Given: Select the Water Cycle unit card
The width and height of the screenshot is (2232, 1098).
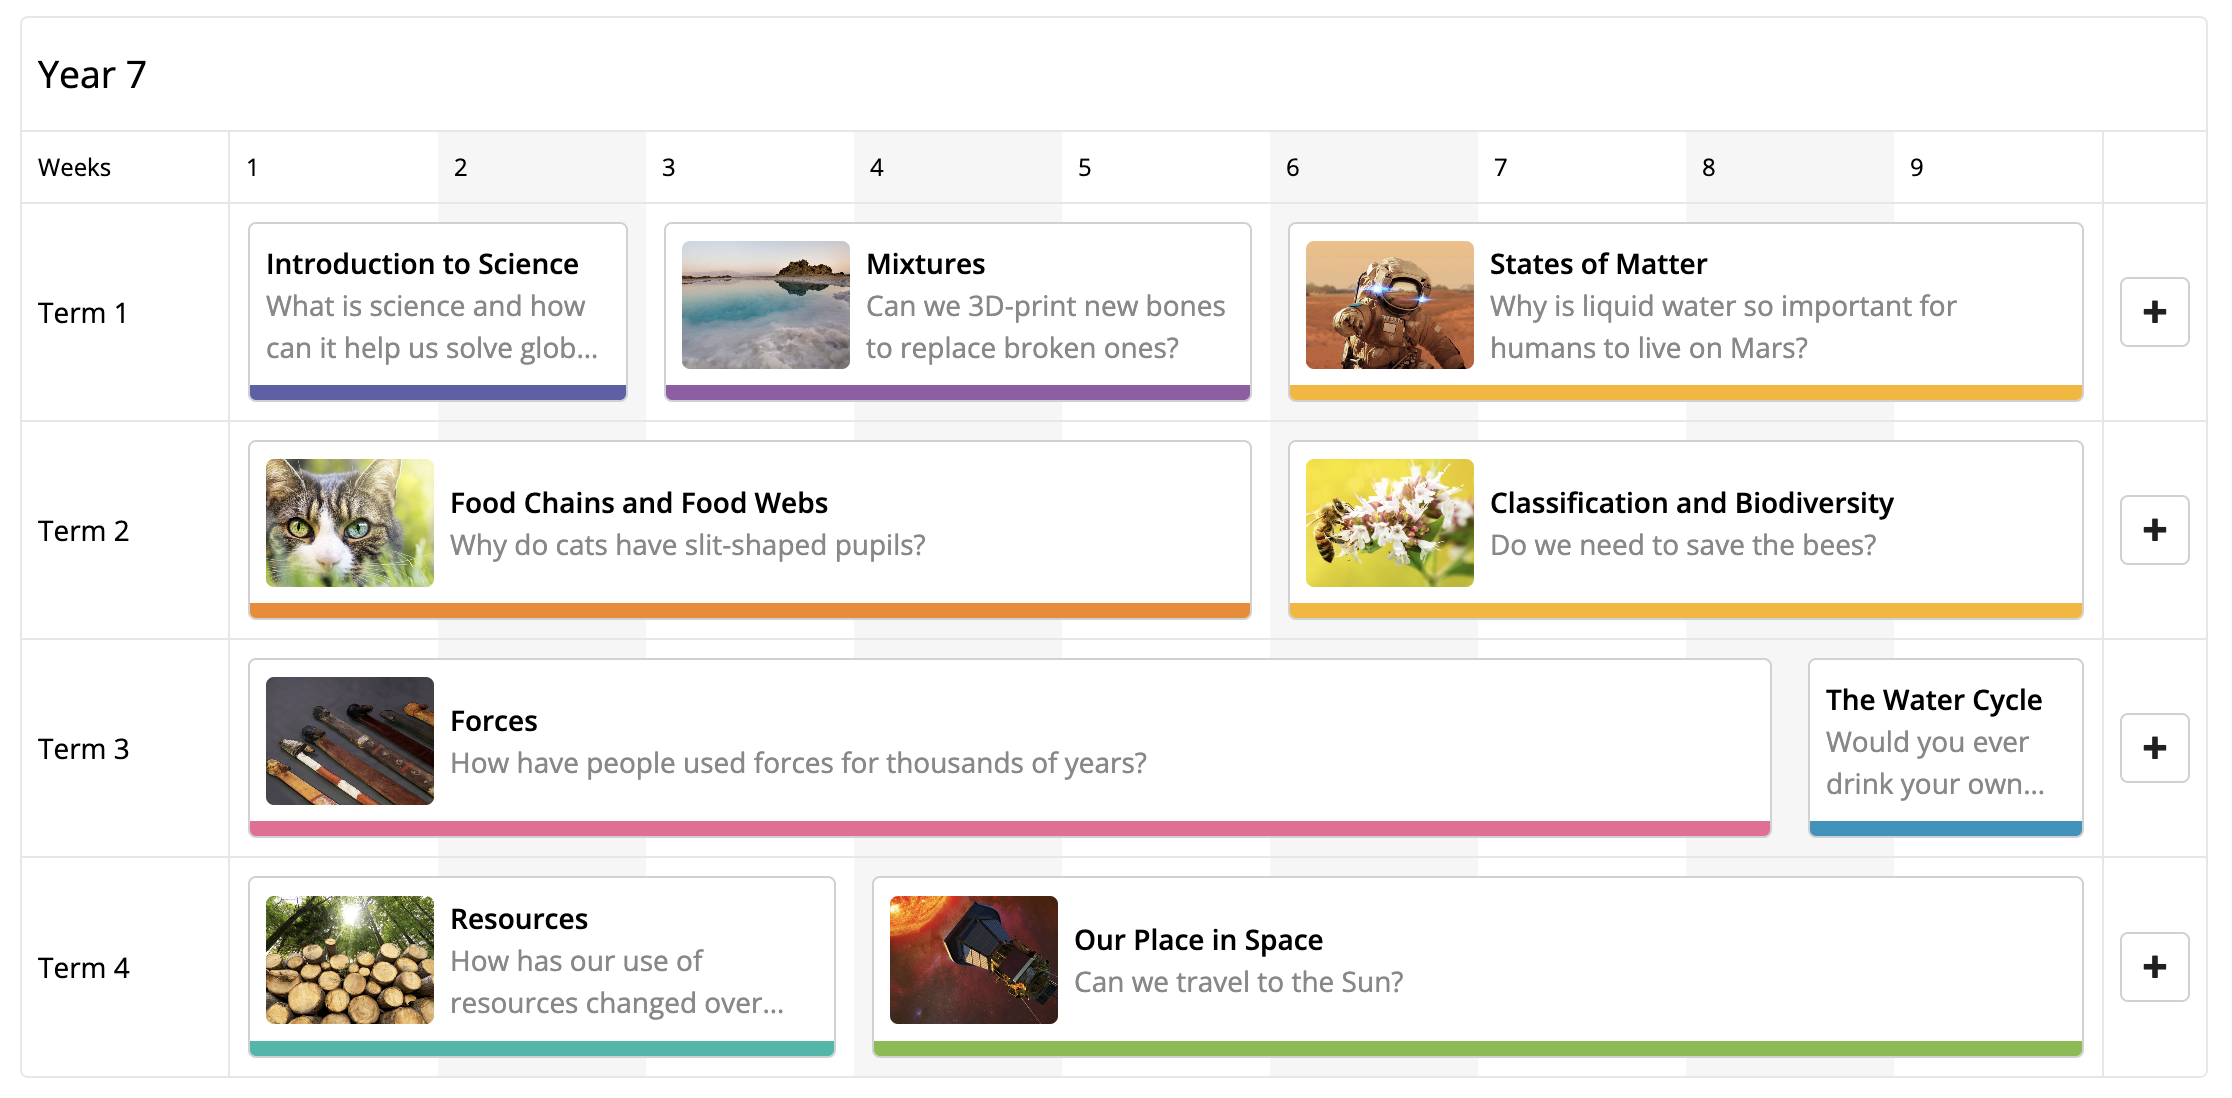Looking at the screenshot, I should (x=1945, y=742).
